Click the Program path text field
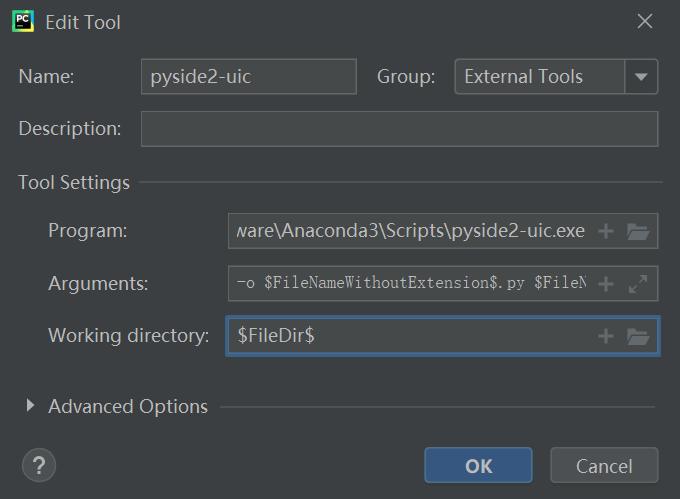 tap(410, 232)
